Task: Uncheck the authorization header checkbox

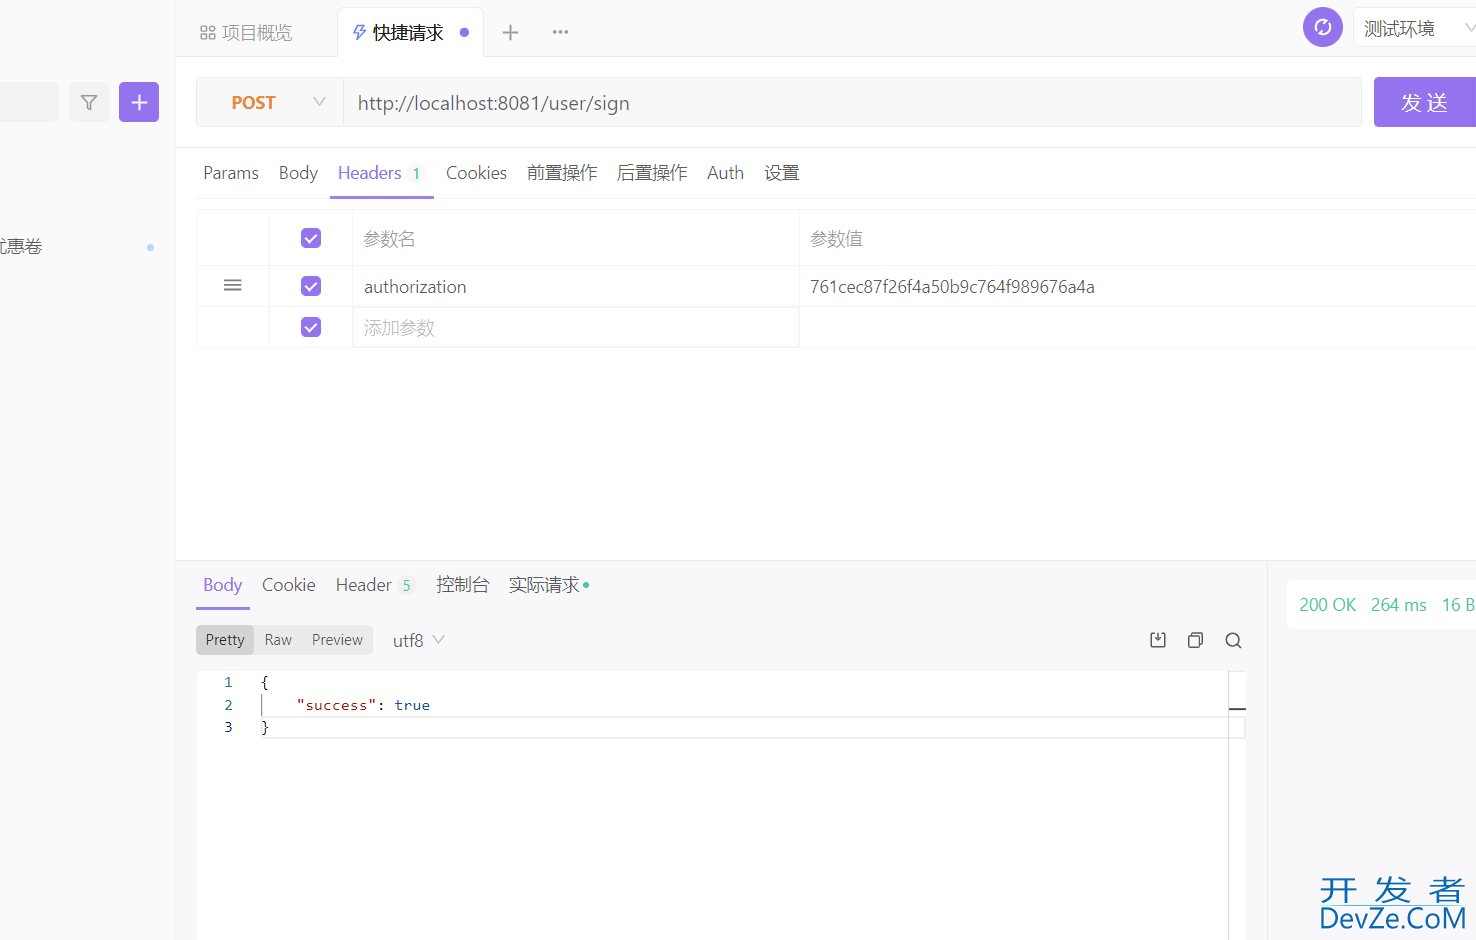Action: click(x=311, y=286)
